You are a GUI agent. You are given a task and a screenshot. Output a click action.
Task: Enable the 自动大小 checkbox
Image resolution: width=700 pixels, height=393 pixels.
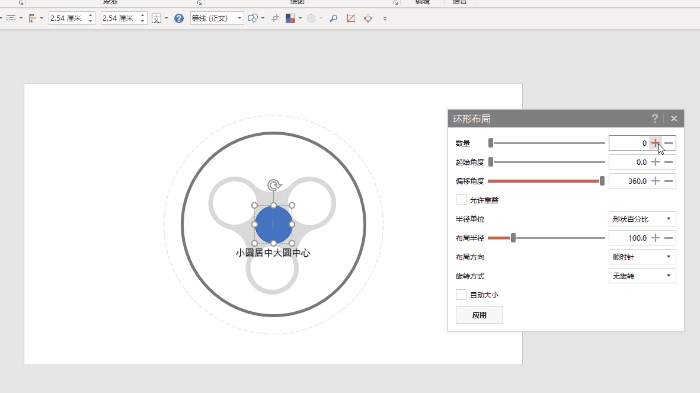point(461,294)
